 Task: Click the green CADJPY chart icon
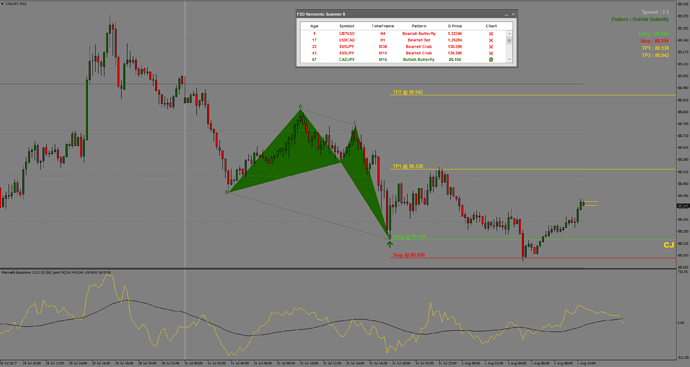tap(491, 59)
